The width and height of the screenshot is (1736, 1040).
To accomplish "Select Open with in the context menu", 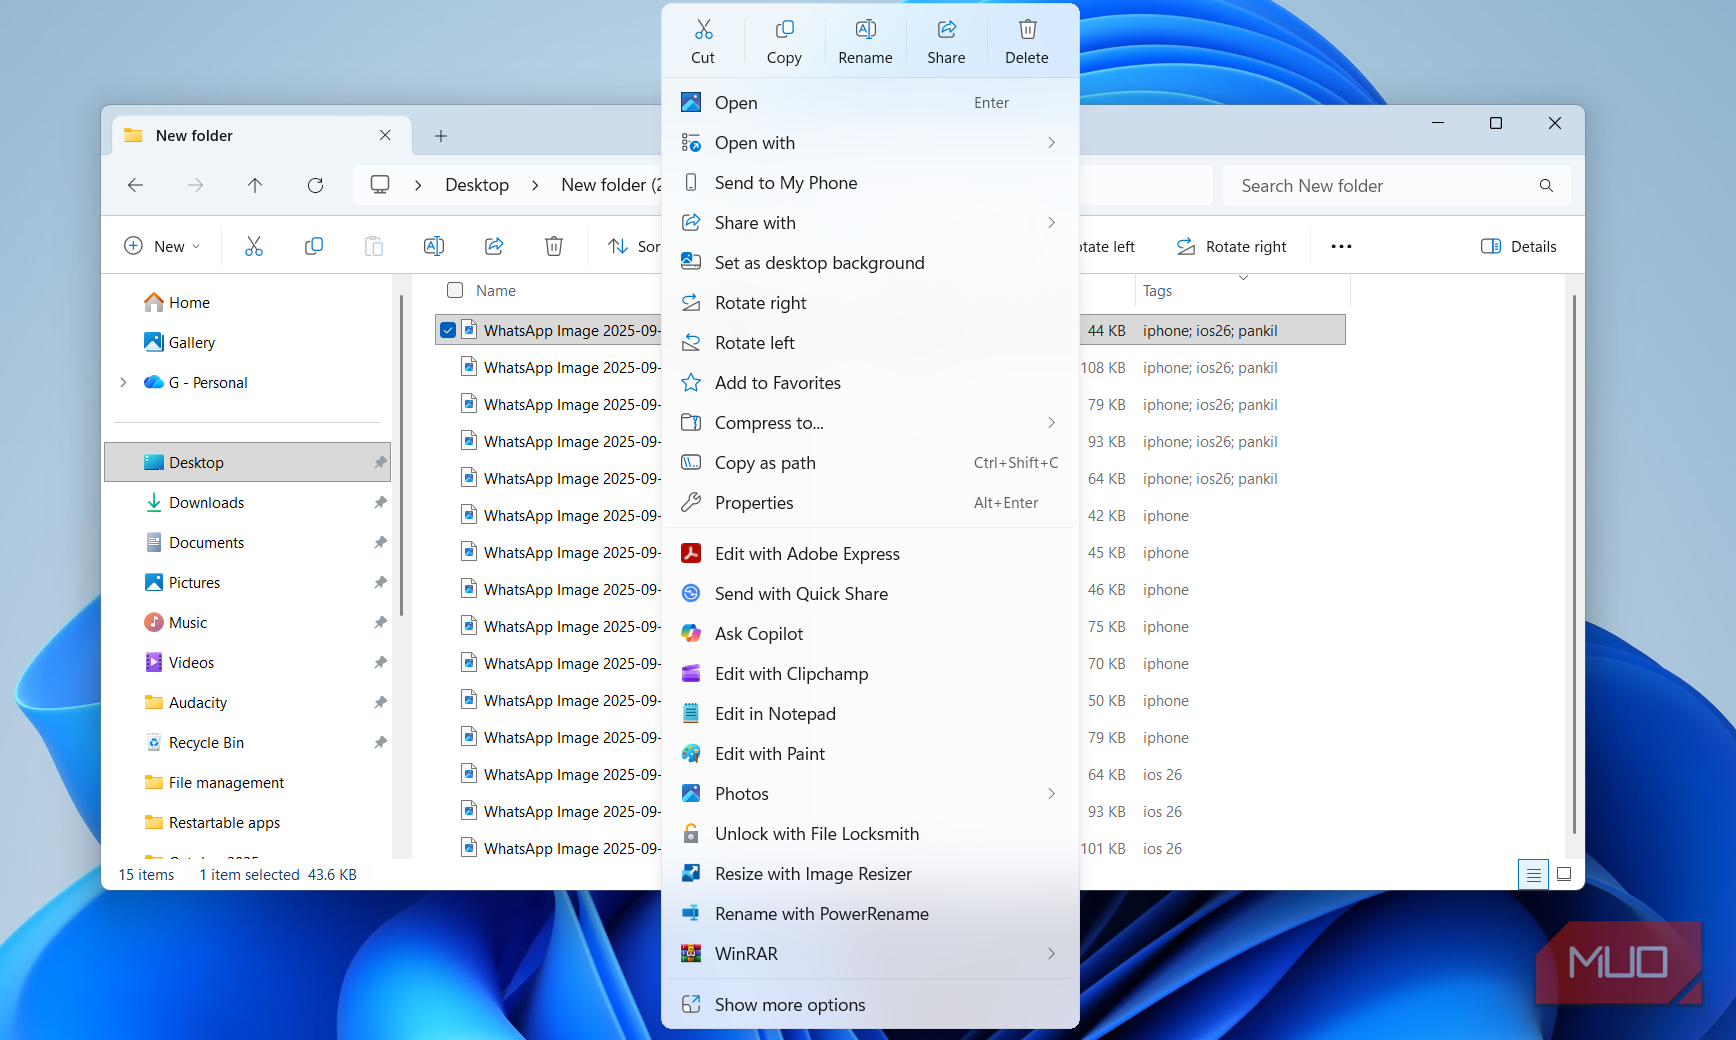I will 755,142.
